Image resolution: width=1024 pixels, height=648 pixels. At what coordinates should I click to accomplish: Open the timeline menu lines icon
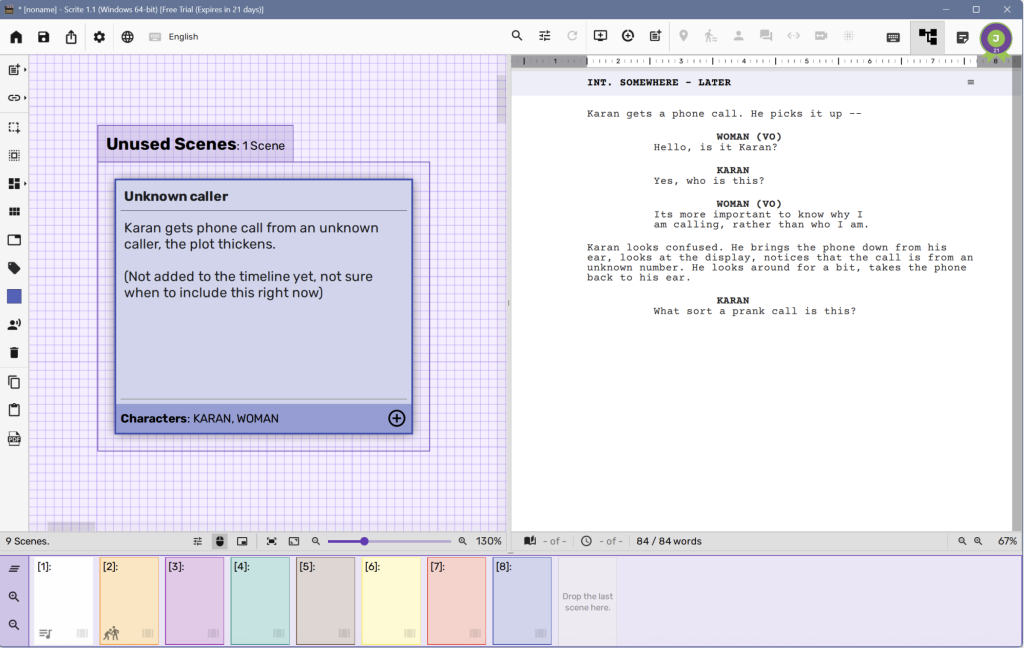tap(14, 569)
